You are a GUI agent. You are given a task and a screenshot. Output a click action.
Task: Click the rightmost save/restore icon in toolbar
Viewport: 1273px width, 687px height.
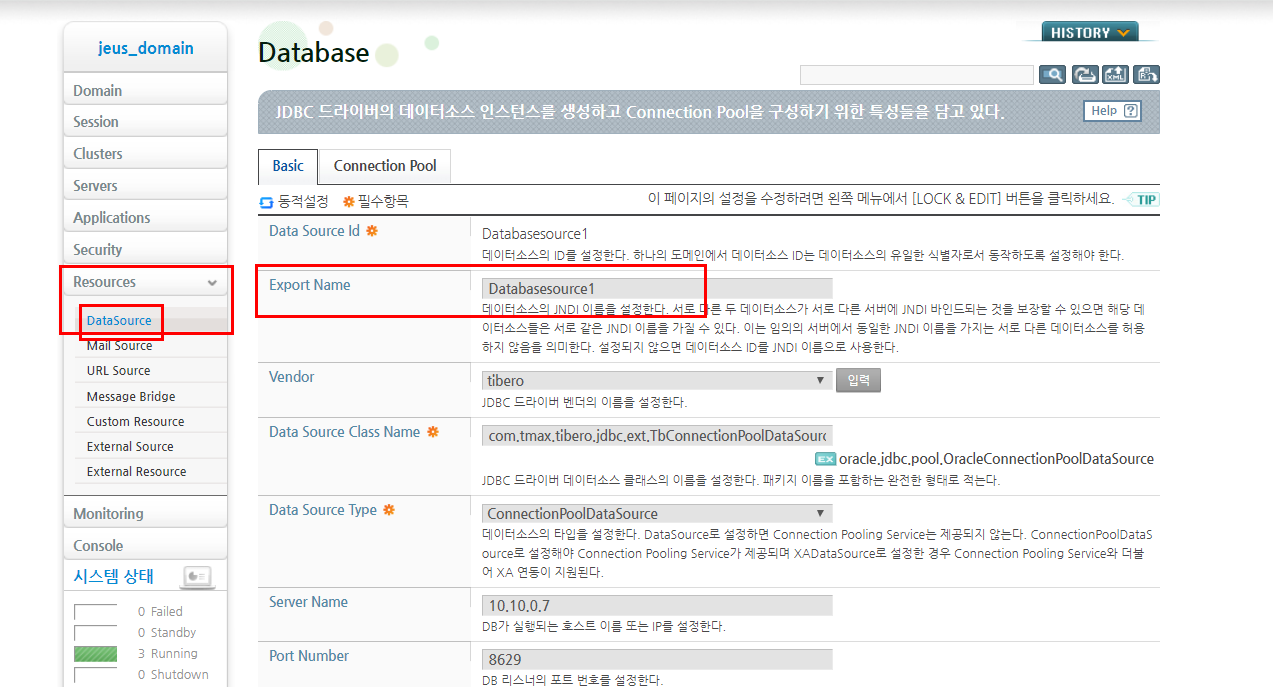[x=1147, y=75]
